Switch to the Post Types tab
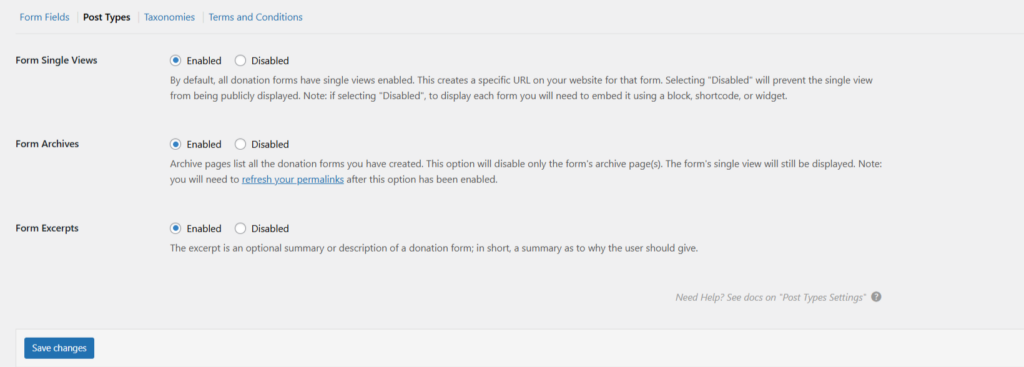The width and height of the screenshot is (1024, 367). (x=106, y=17)
